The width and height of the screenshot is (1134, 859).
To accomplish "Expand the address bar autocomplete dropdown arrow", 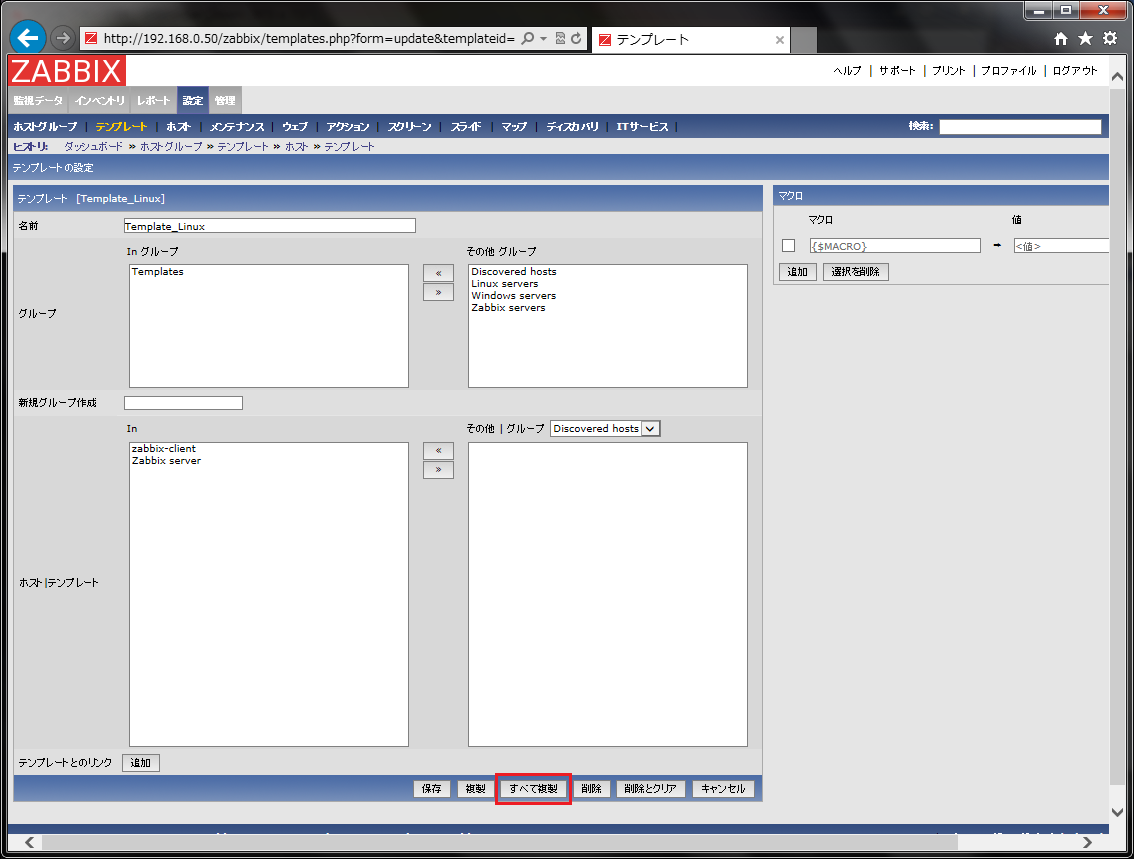I will 543,38.
